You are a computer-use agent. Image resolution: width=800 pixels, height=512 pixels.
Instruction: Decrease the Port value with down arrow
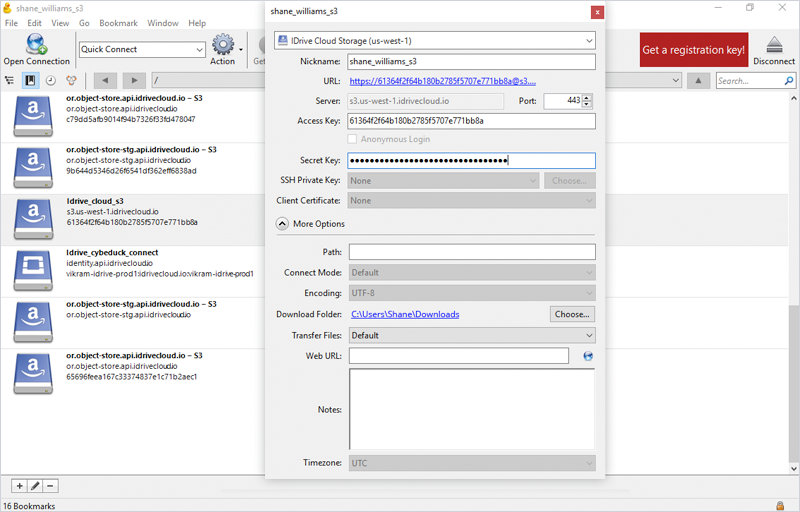click(587, 105)
